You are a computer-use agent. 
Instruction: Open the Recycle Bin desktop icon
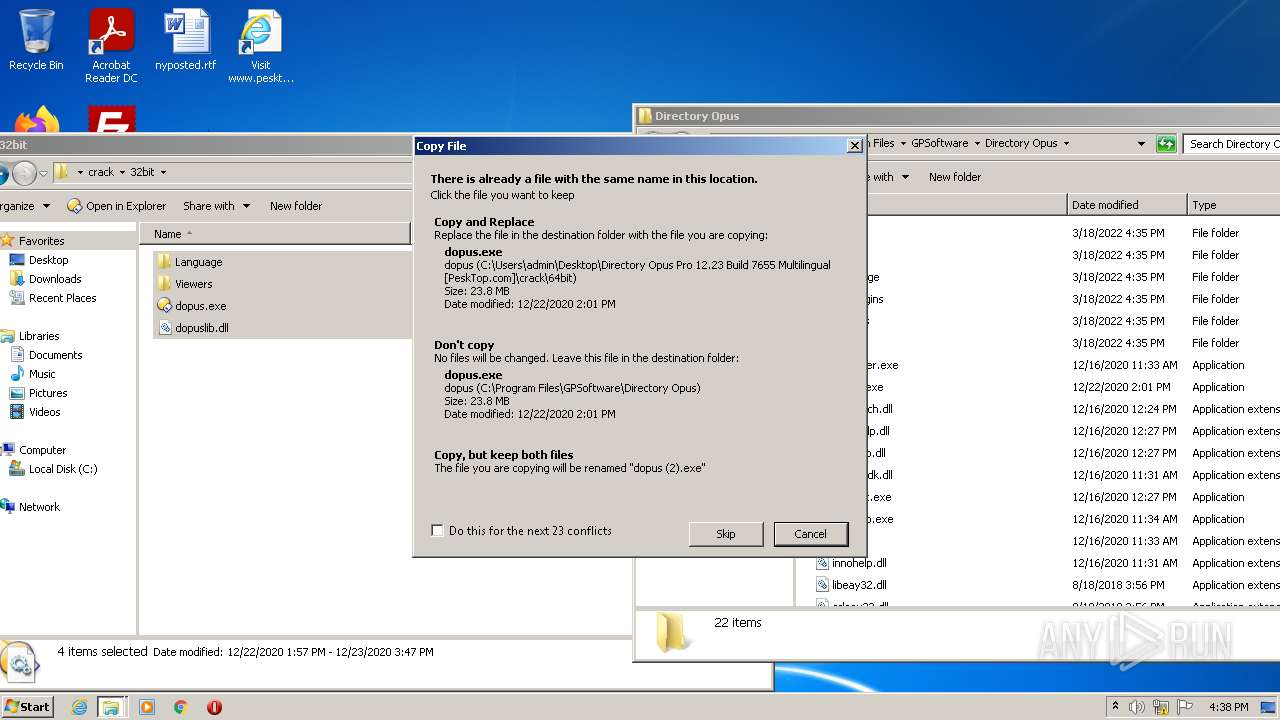click(x=36, y=40)
